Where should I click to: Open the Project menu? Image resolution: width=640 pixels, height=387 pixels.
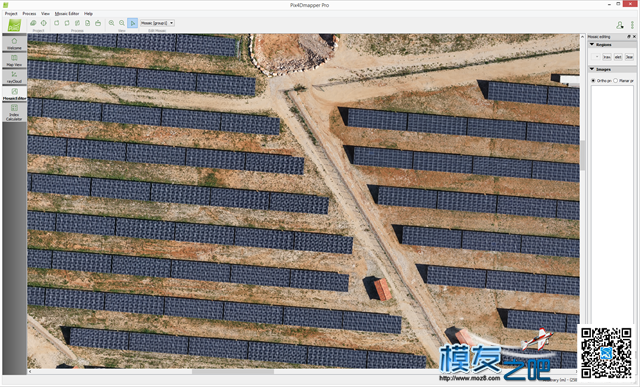click(x=11, y=13)
